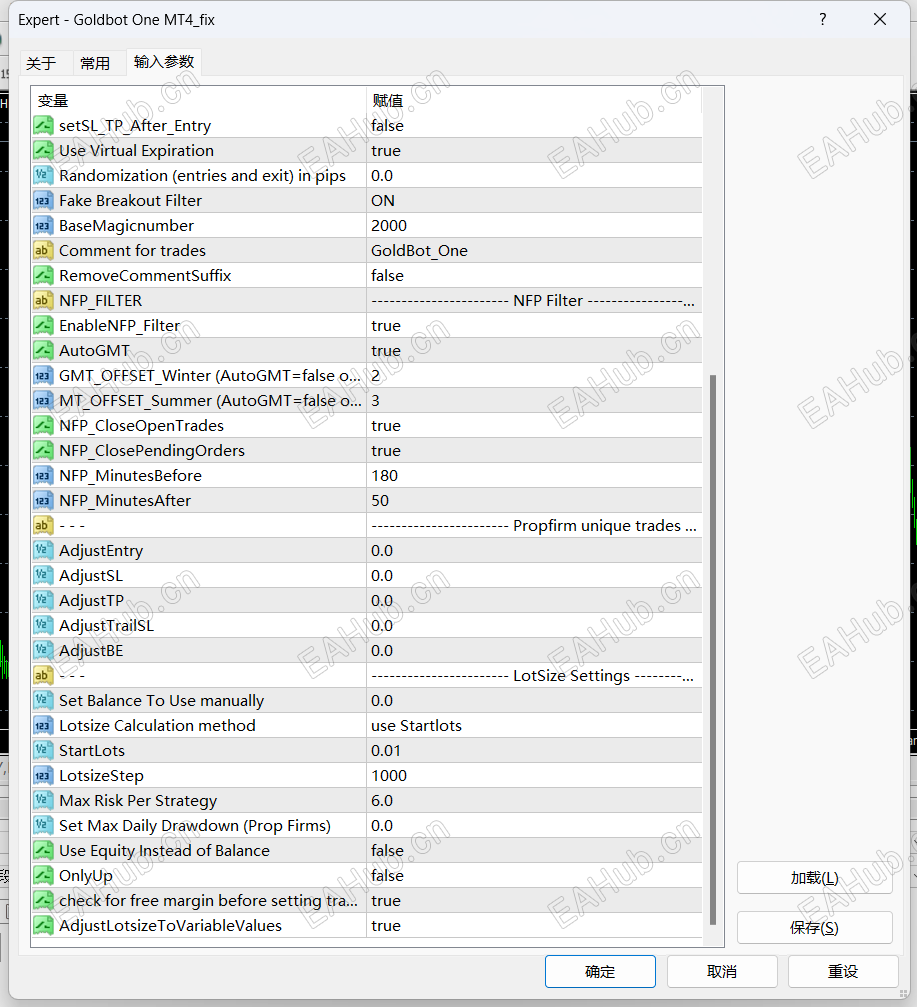The height and width of the screenshot is (1007, 917).
Task: Open the use Startlots value dropdown
Action: pos(534,726)
